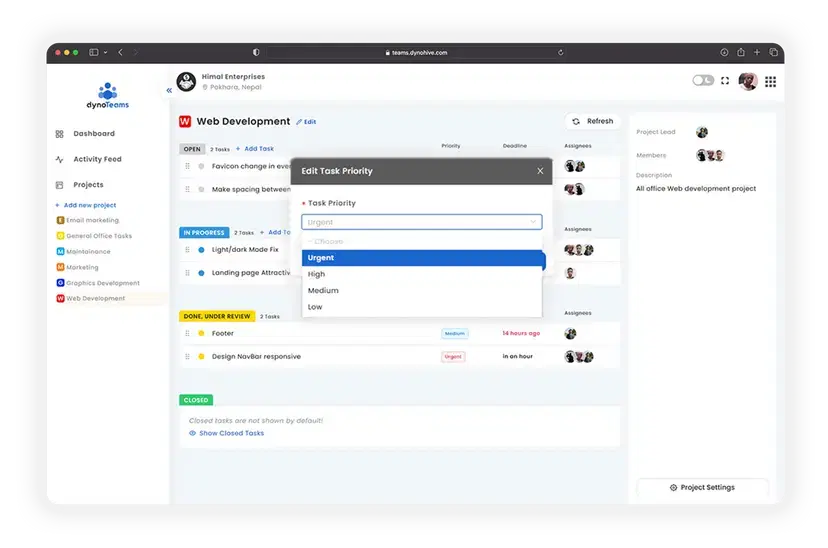Open the Footer task
Screen dimensions: 828x548
222,334
